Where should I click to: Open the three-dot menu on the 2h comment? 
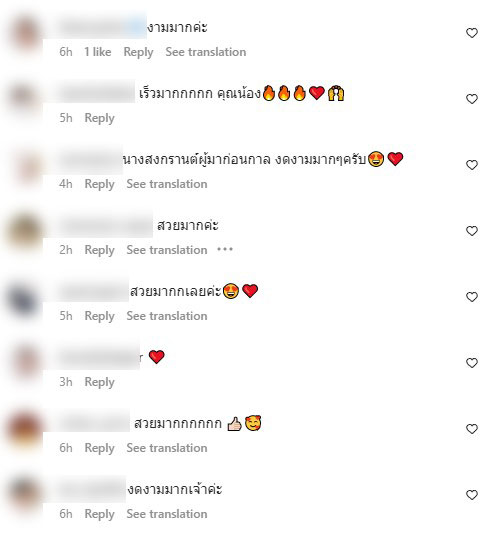(225, 250)
